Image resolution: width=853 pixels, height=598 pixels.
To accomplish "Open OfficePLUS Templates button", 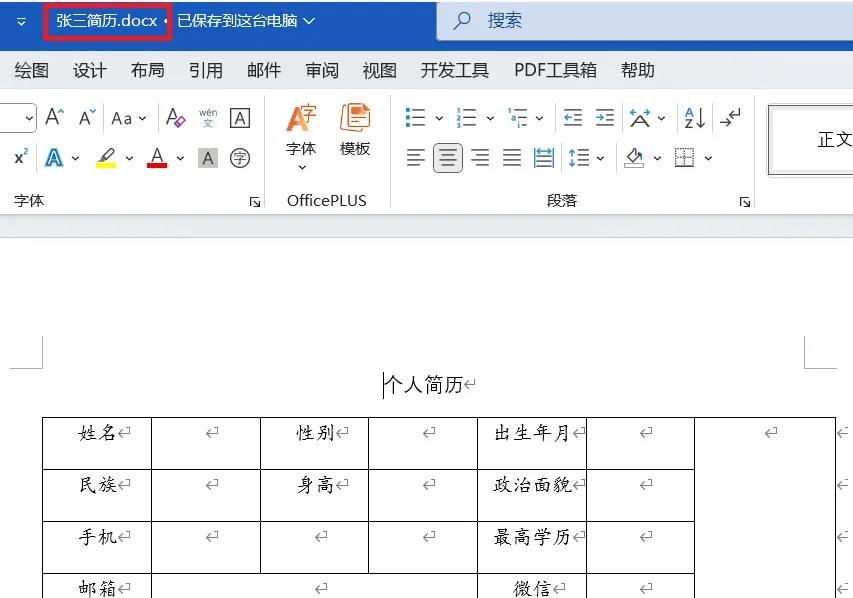I will click(355, 130).
